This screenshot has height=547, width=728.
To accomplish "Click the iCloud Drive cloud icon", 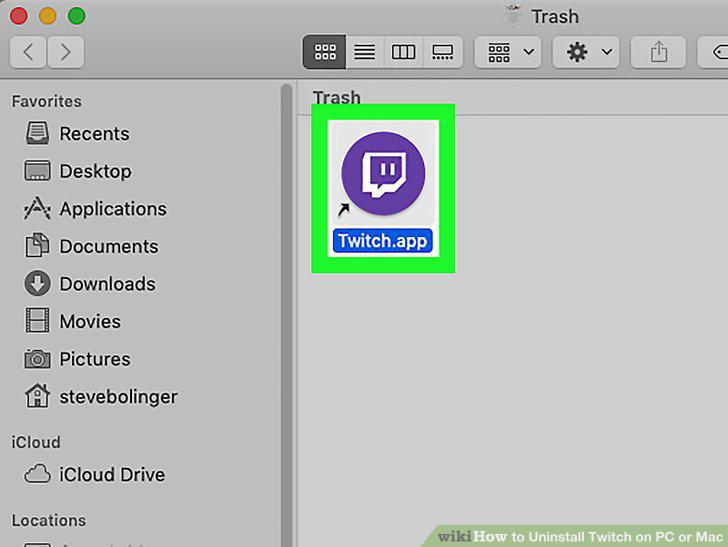I will click(37, 474).
